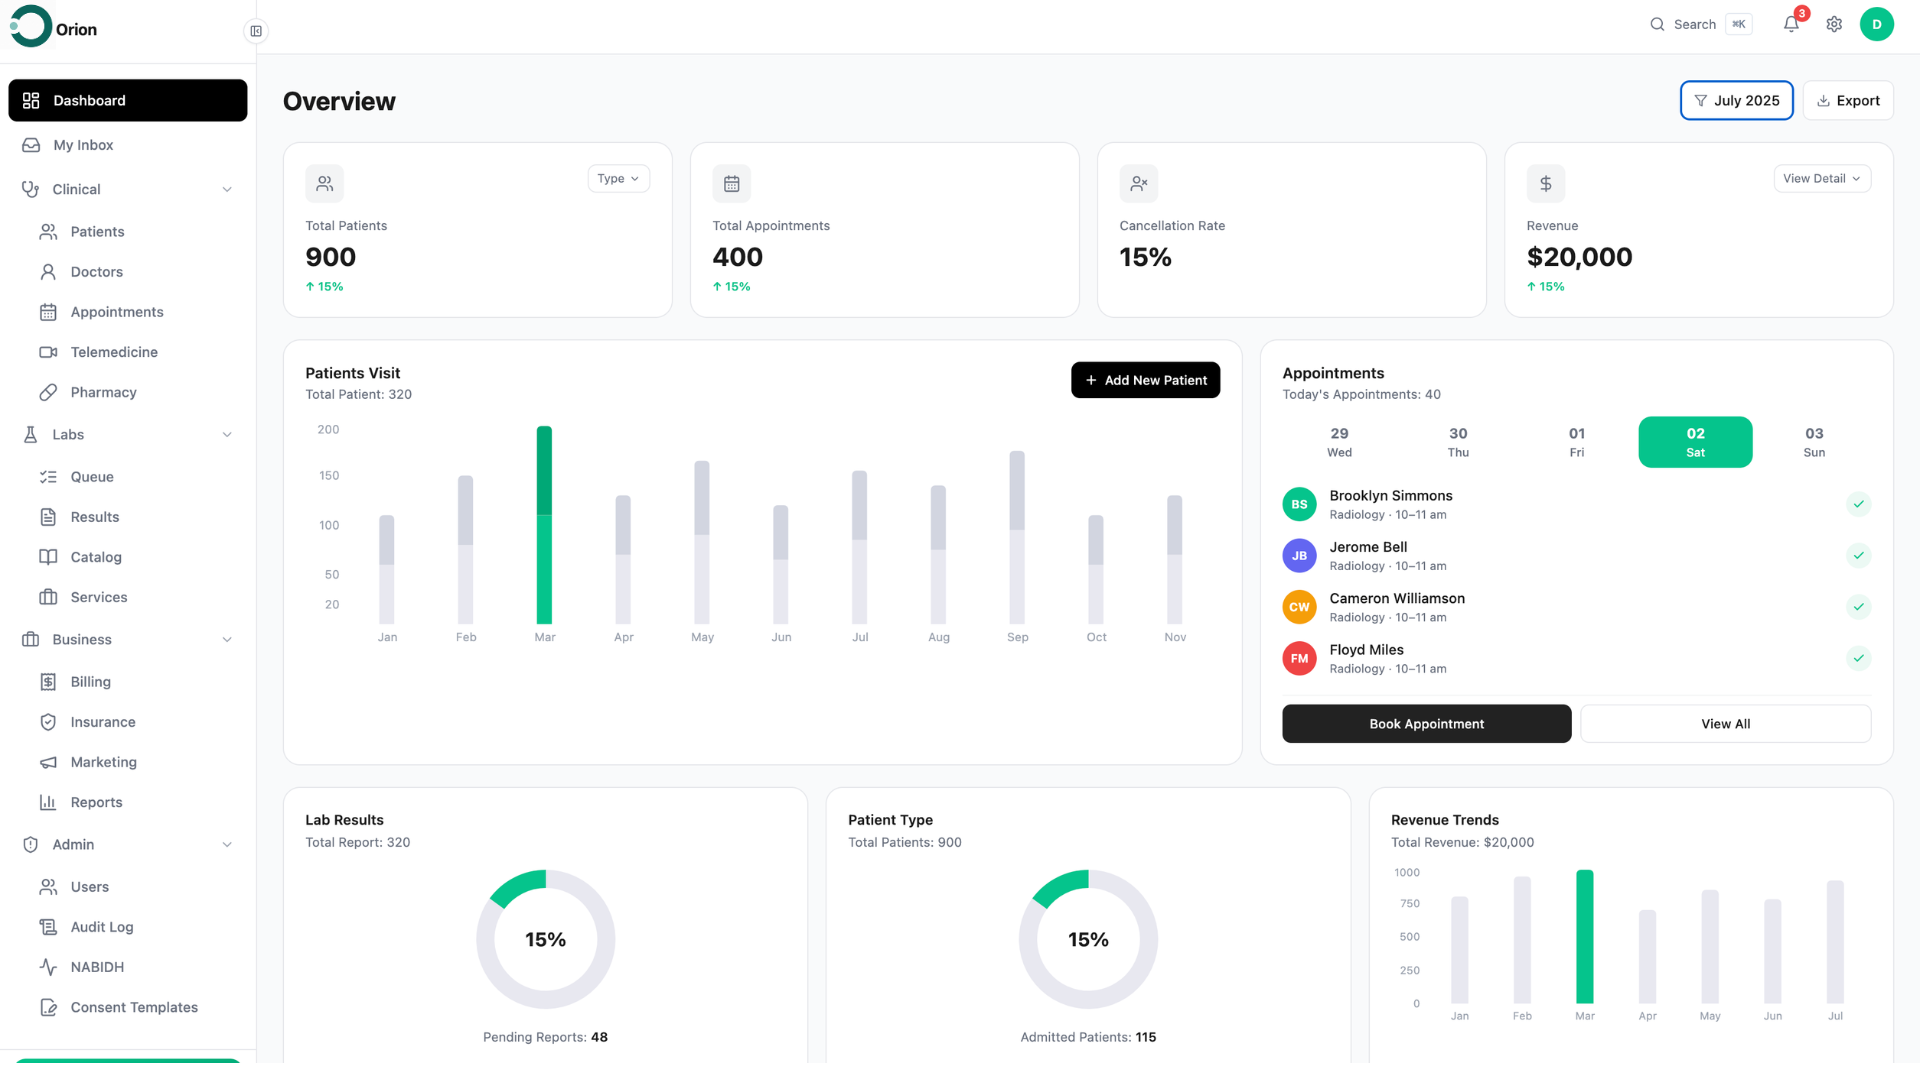Click Jerome Bell JB avatar

coord(1299,556)
